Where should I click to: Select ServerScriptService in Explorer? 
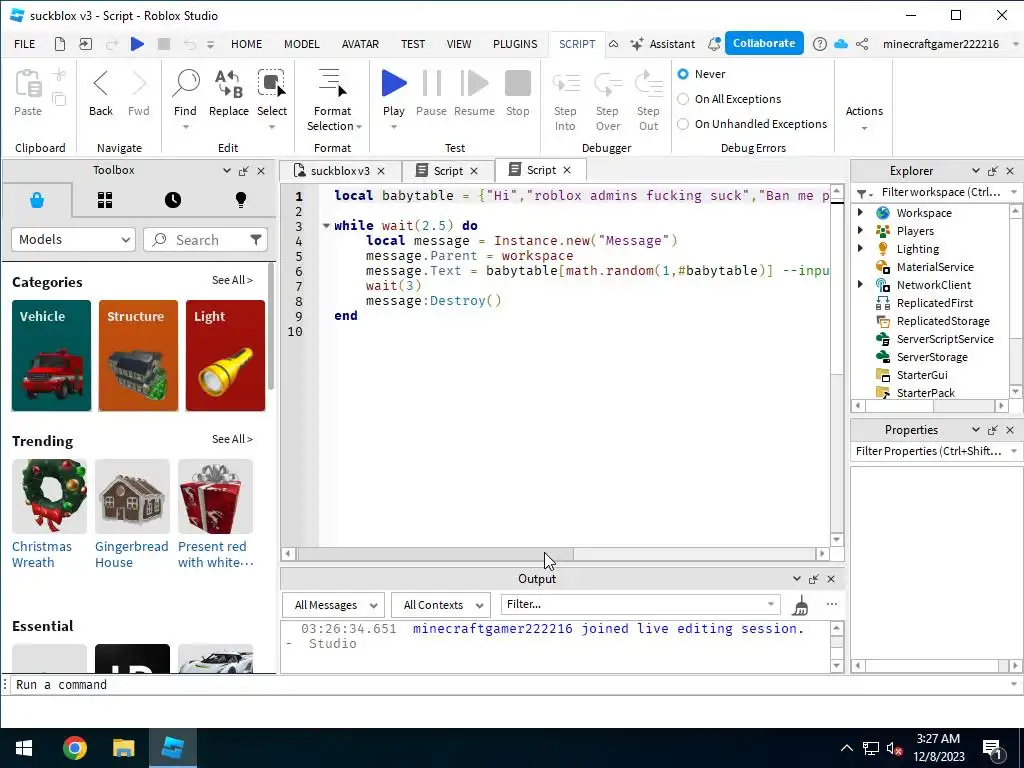coord(944,339)
